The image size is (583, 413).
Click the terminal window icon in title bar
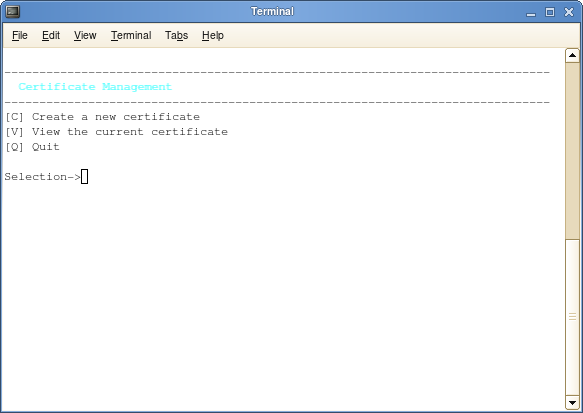13,12
